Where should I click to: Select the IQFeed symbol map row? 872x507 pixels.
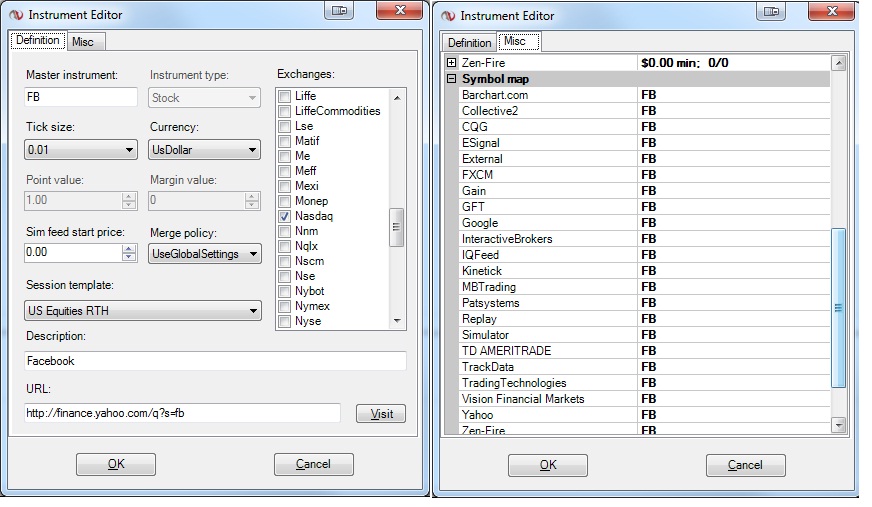[x=645, y=255]
